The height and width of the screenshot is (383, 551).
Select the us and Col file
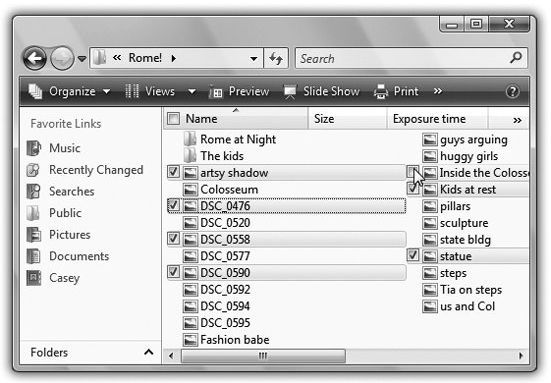pyautogui.click(x=467, y=306)
